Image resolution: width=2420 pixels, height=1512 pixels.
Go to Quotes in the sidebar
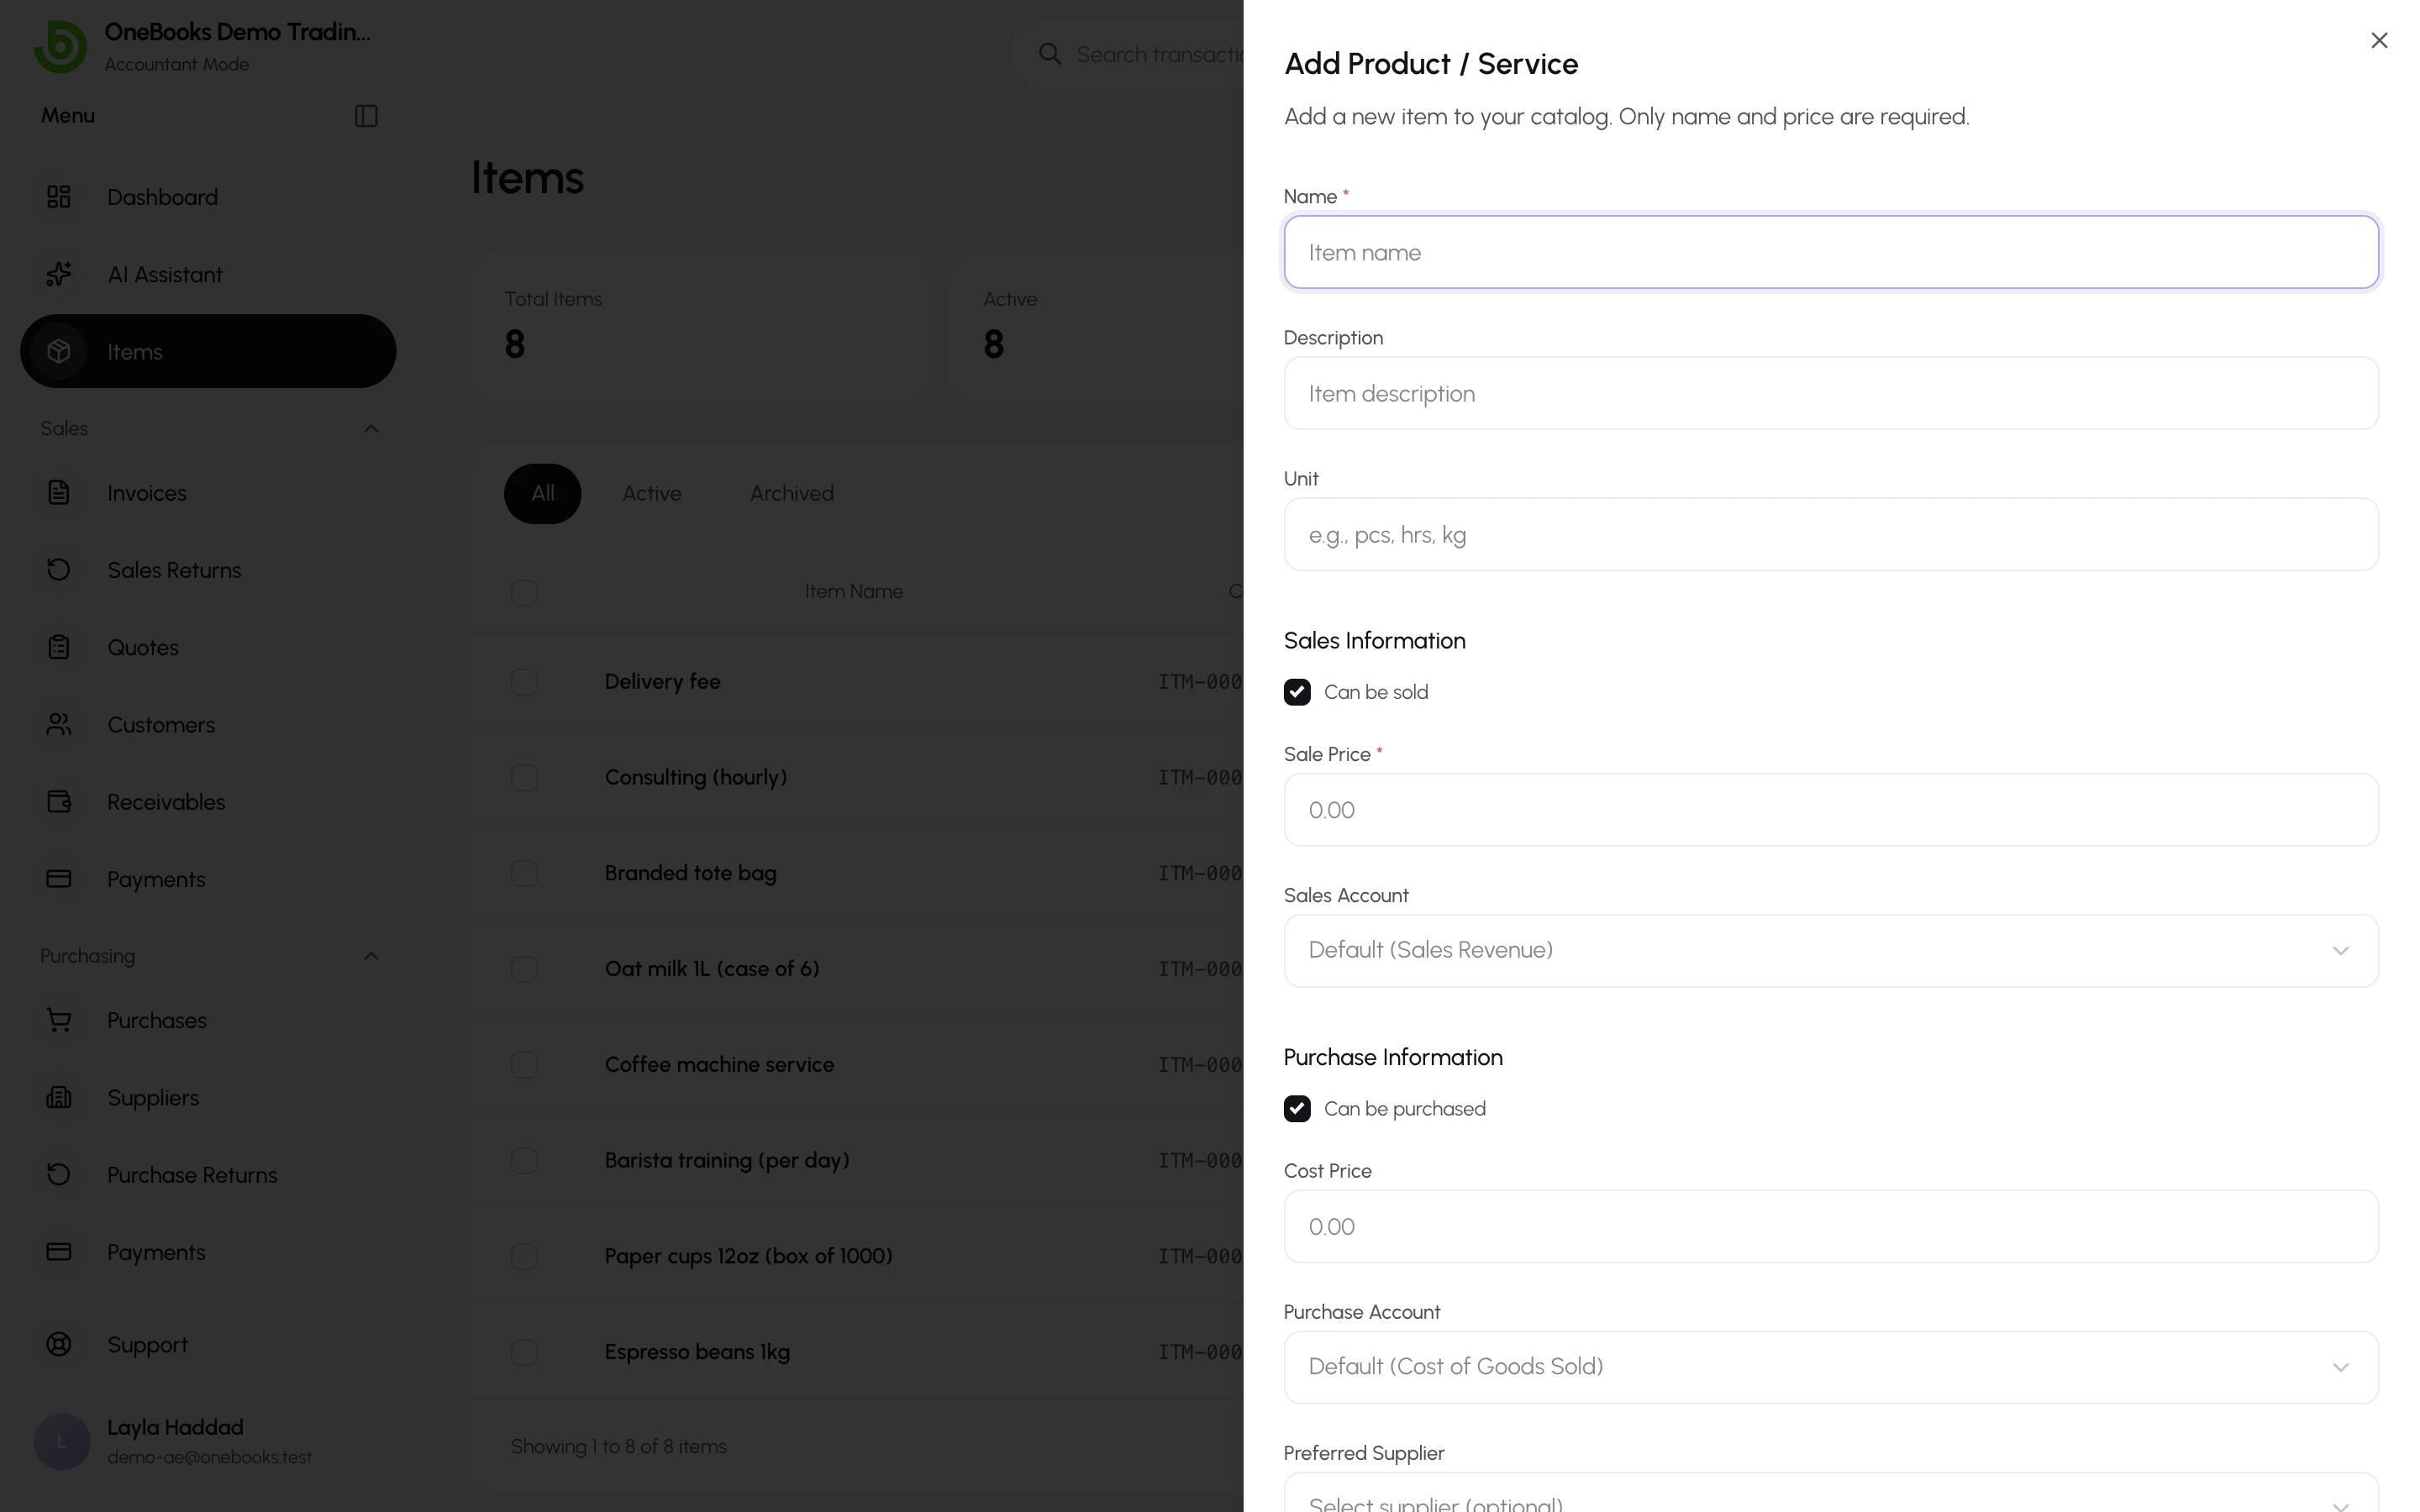[x=208, y=647]
